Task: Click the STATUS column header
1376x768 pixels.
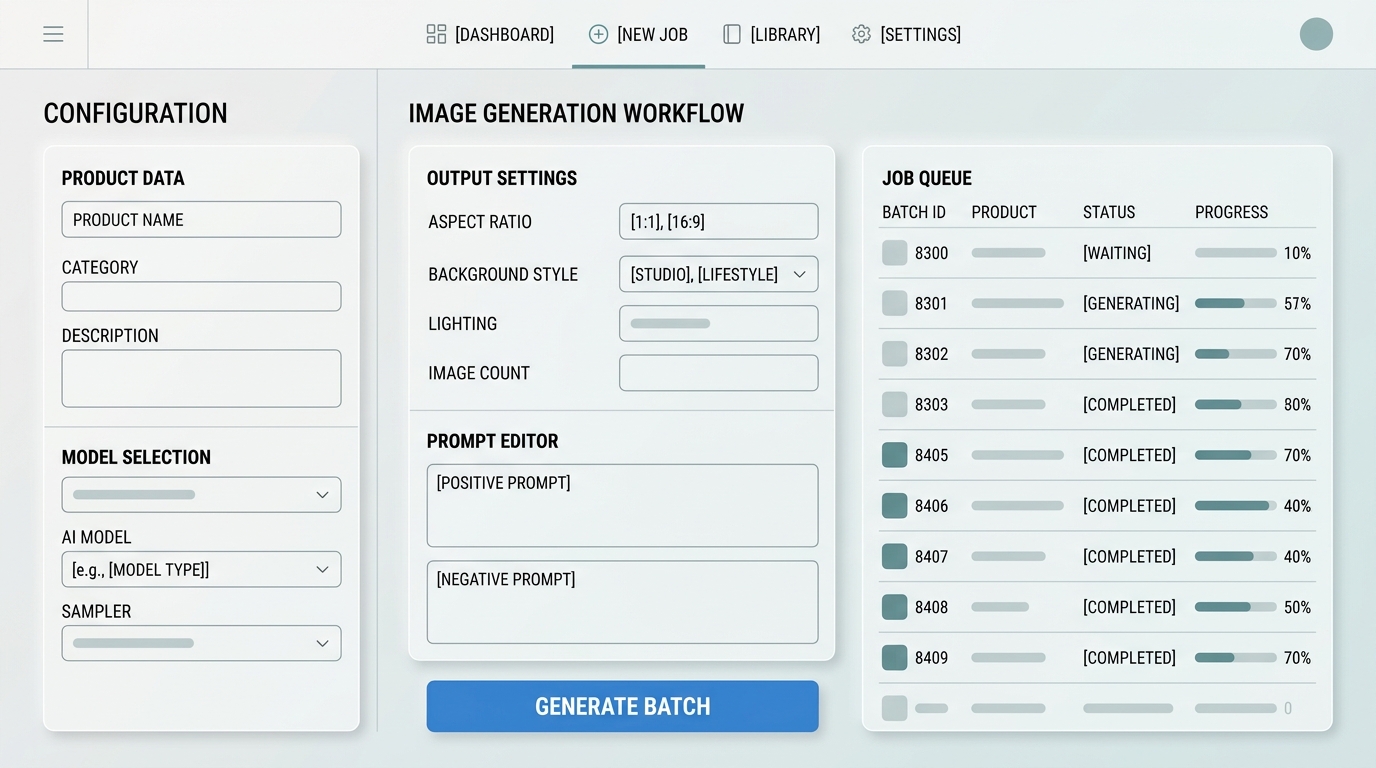Action: 1109,212
